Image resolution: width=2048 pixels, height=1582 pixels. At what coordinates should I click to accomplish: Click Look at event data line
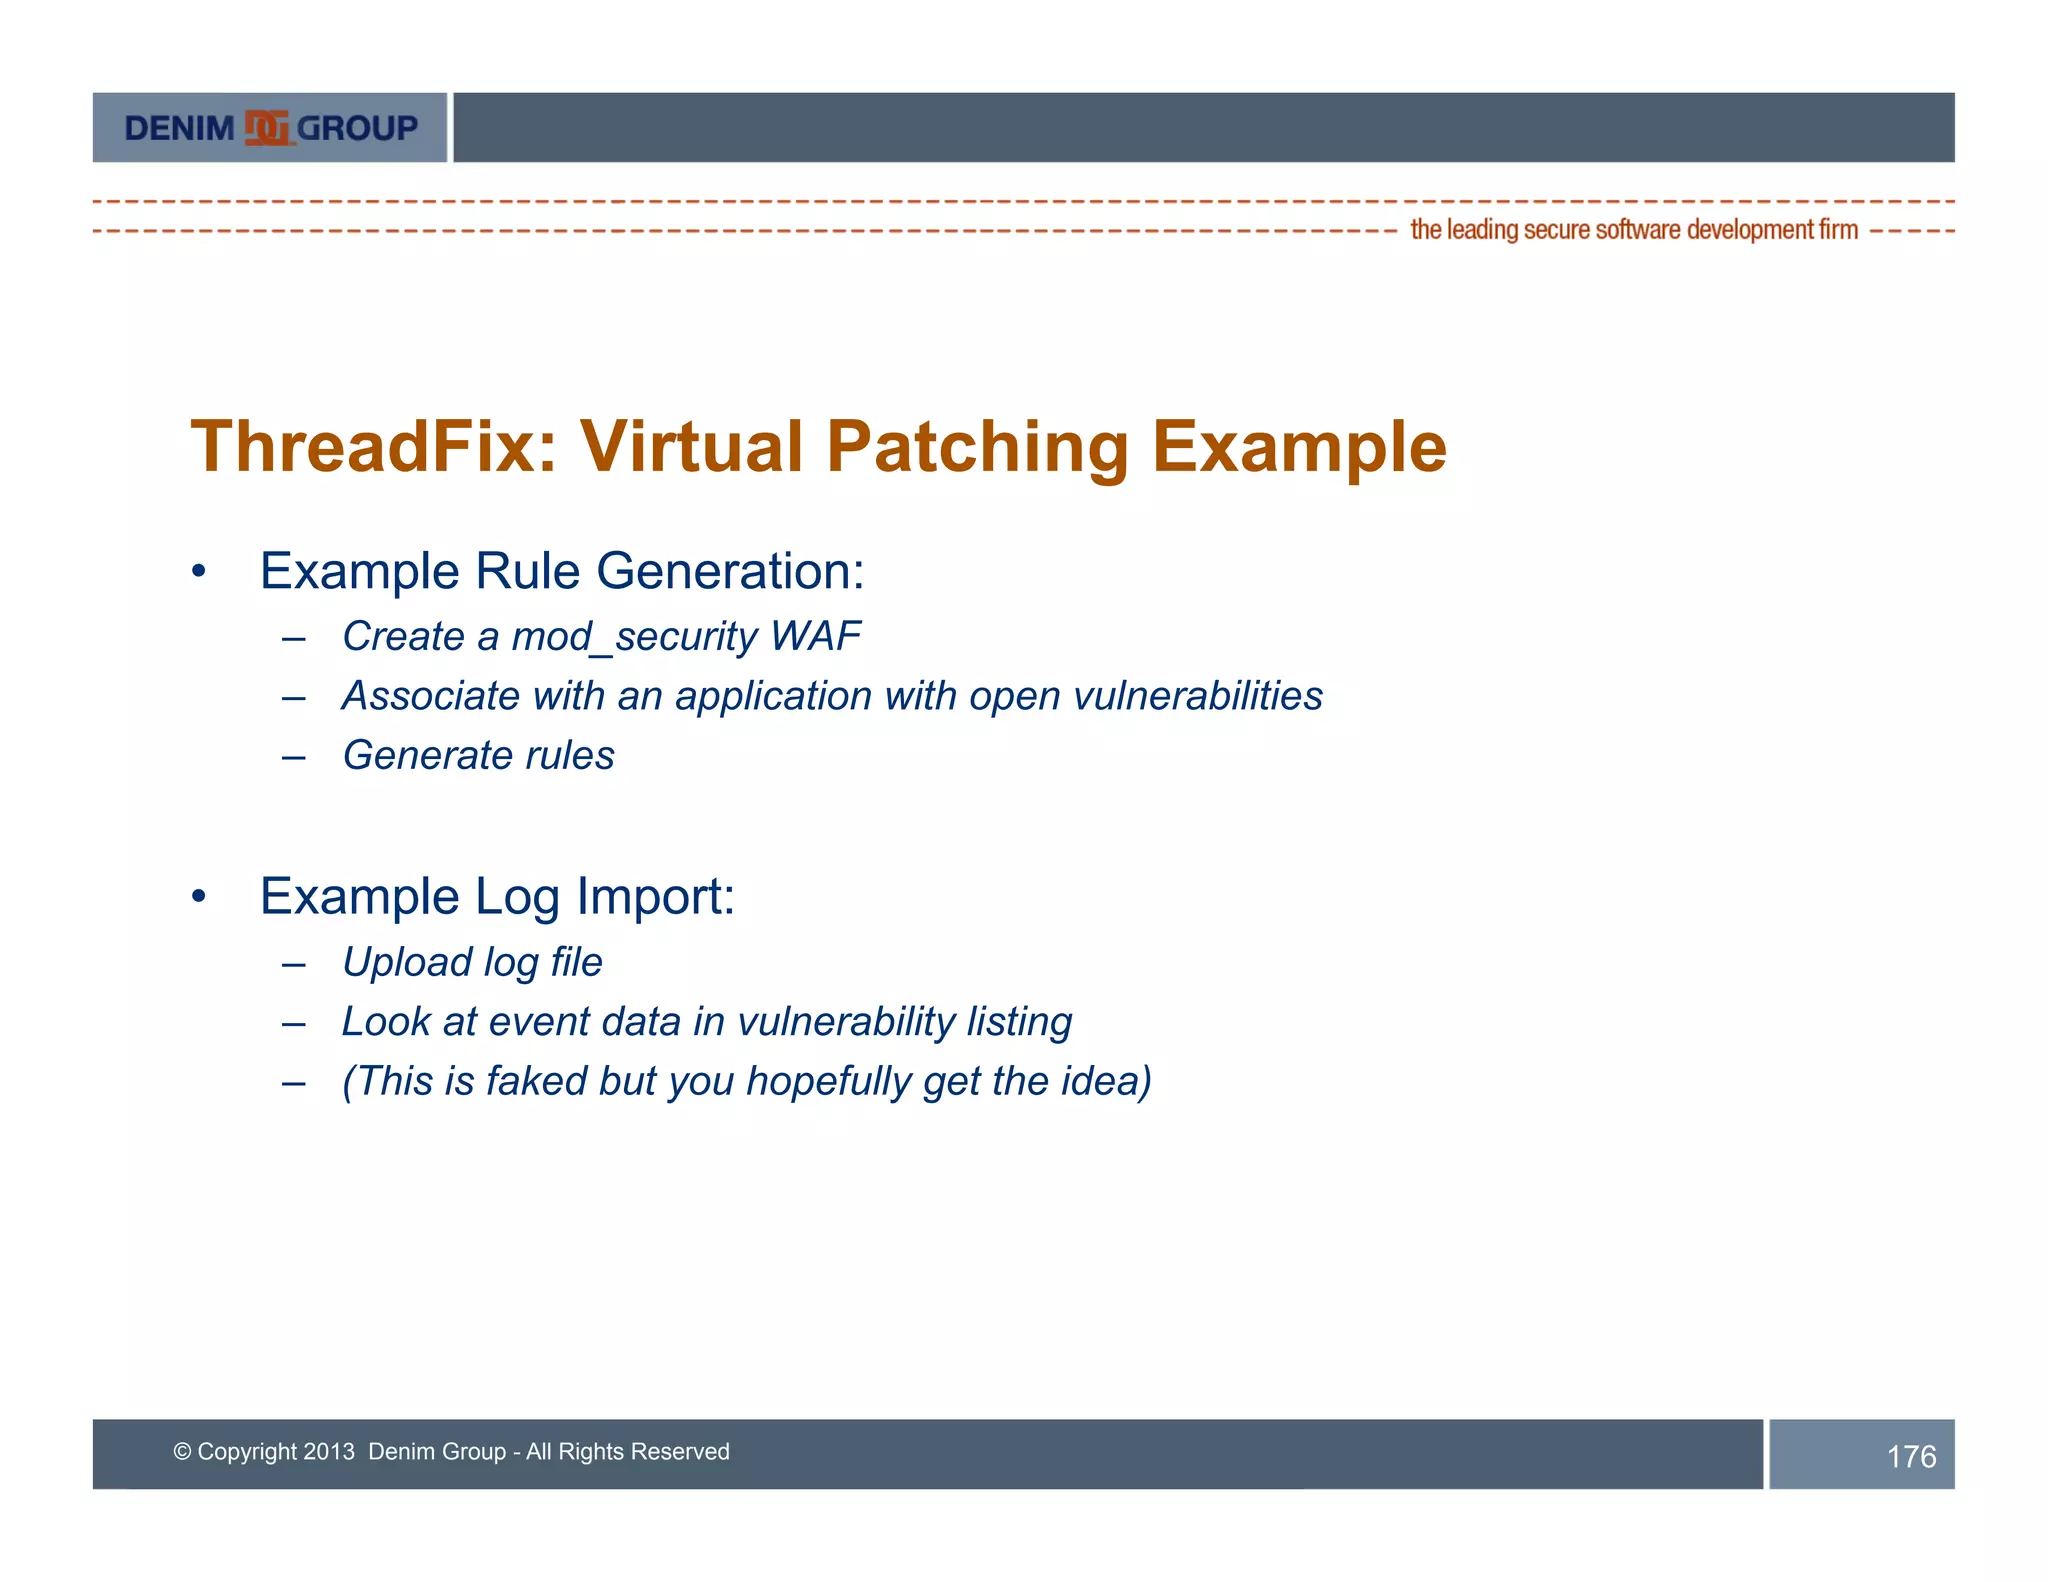click(706, 1022)
